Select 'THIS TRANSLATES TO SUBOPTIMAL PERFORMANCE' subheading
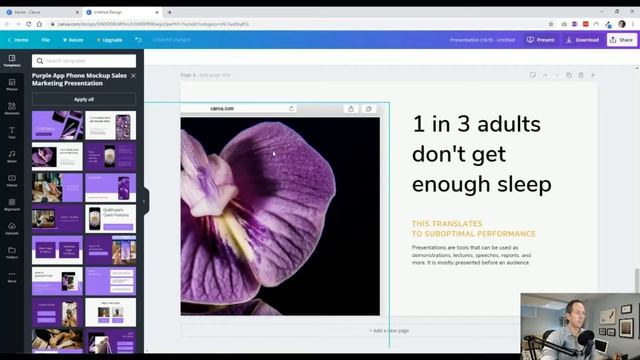640x360 pixels. [x=473, y=229]
